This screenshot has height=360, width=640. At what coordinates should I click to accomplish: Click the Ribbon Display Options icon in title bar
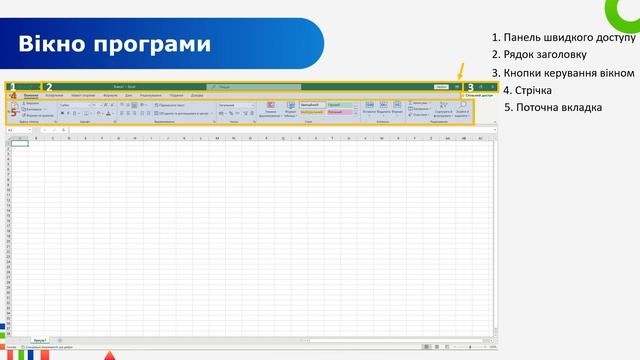457,87
